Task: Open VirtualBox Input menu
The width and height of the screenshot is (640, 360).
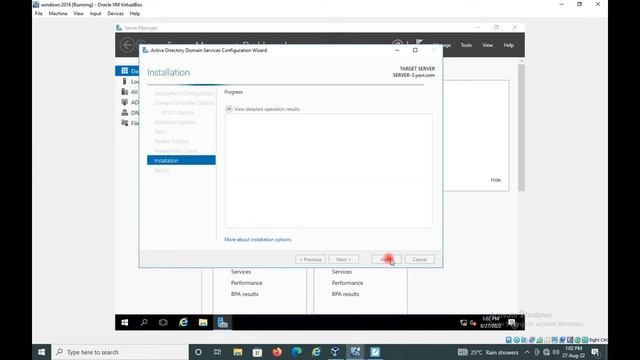Action: point(96,13)
